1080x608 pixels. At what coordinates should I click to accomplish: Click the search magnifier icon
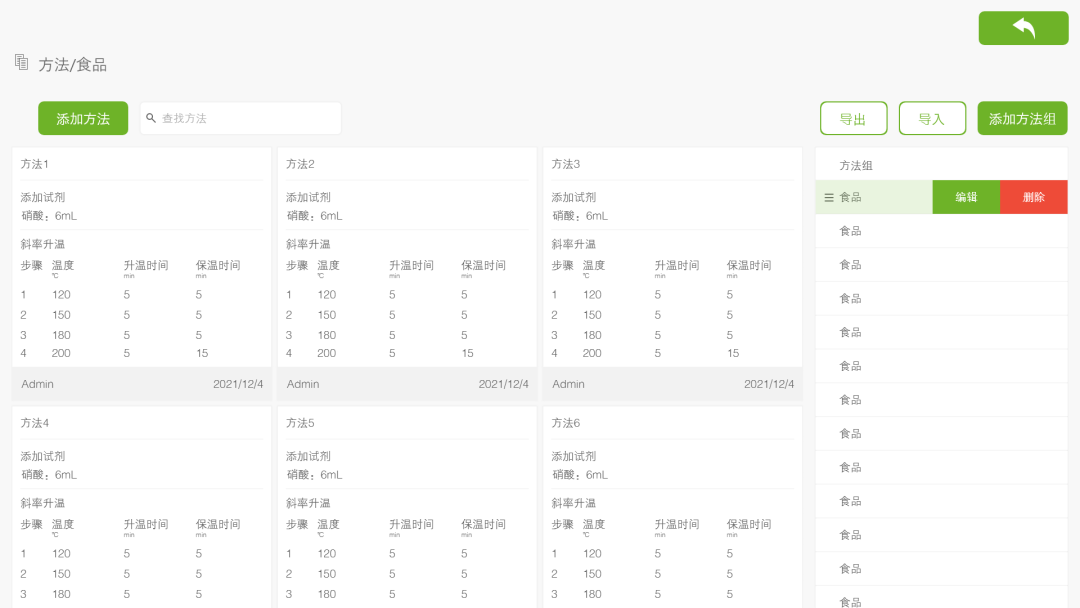pyautogui.click(x=151, y=118)
